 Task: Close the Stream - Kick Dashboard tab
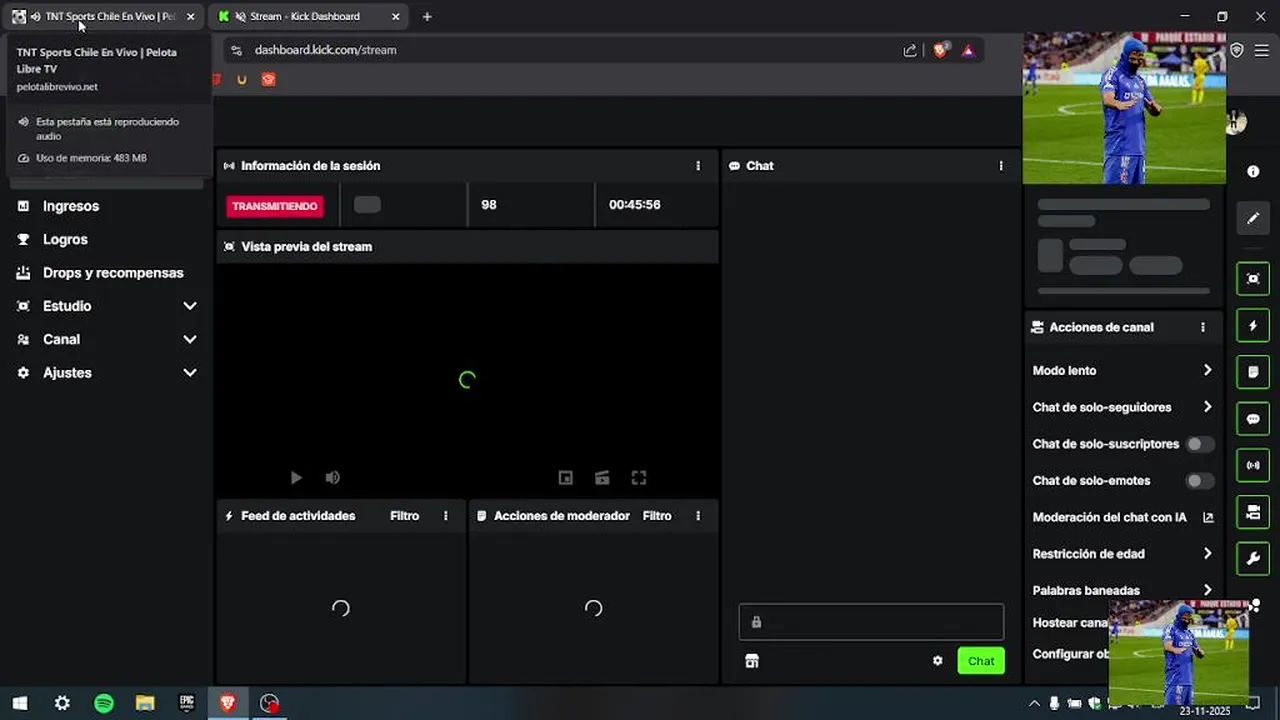click(396, 16)
